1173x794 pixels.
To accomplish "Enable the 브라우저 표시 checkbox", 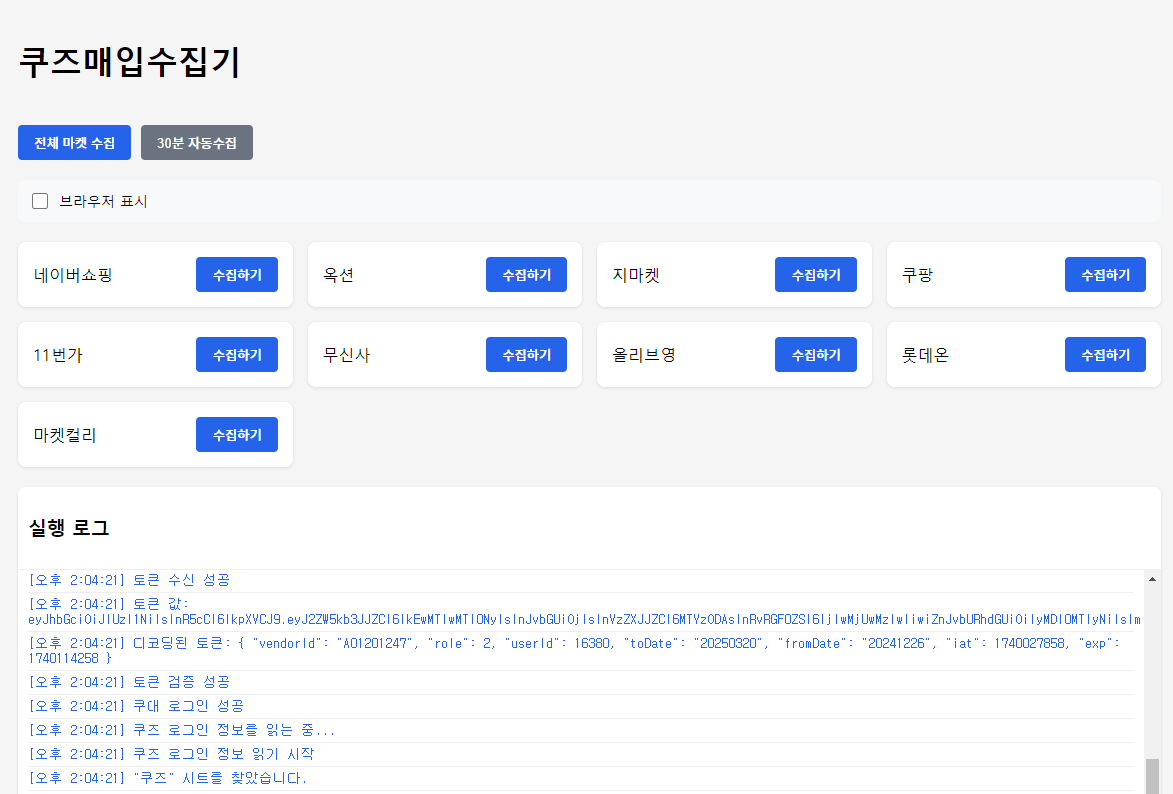I will pyautogui.click(x=40, y=201).
